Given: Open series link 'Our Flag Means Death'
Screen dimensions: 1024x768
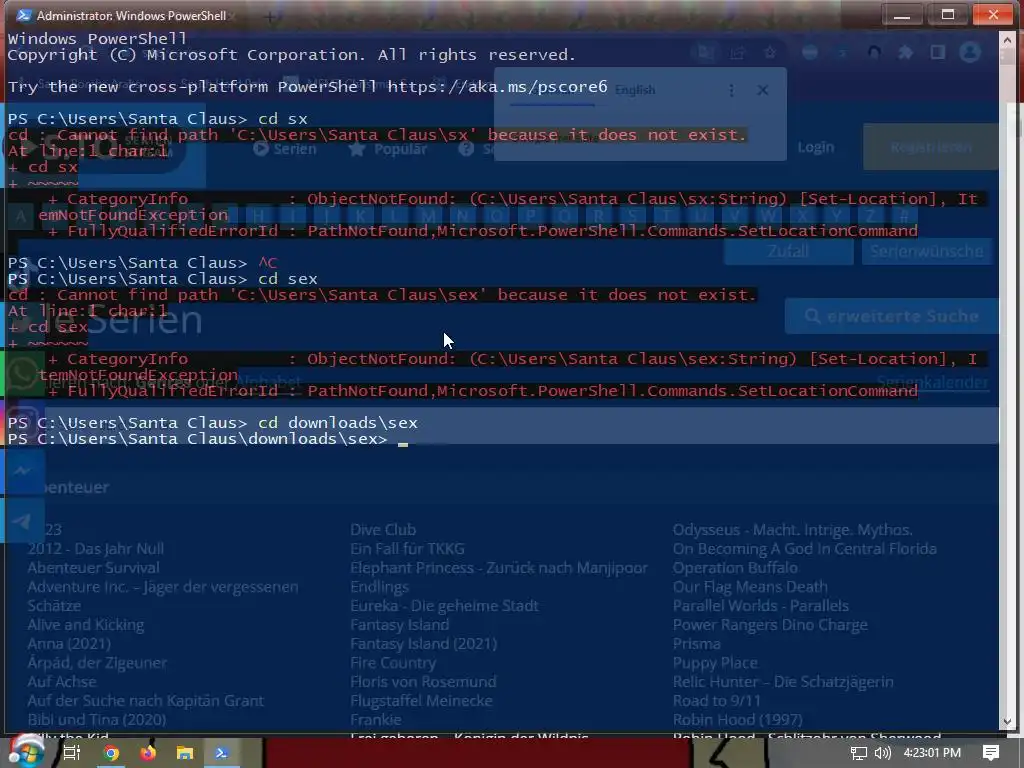Looking at the screenshot, I should tap(750, 586).
